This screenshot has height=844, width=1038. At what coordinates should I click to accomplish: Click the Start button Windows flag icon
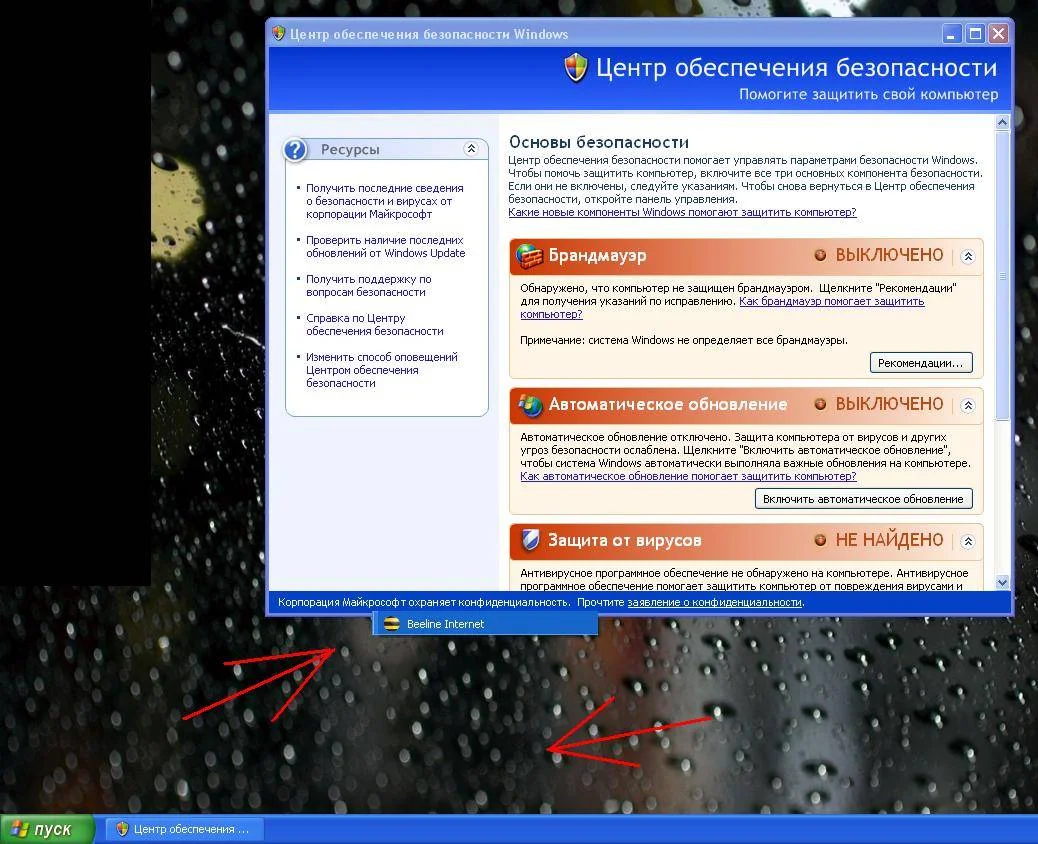pos(20,829)
